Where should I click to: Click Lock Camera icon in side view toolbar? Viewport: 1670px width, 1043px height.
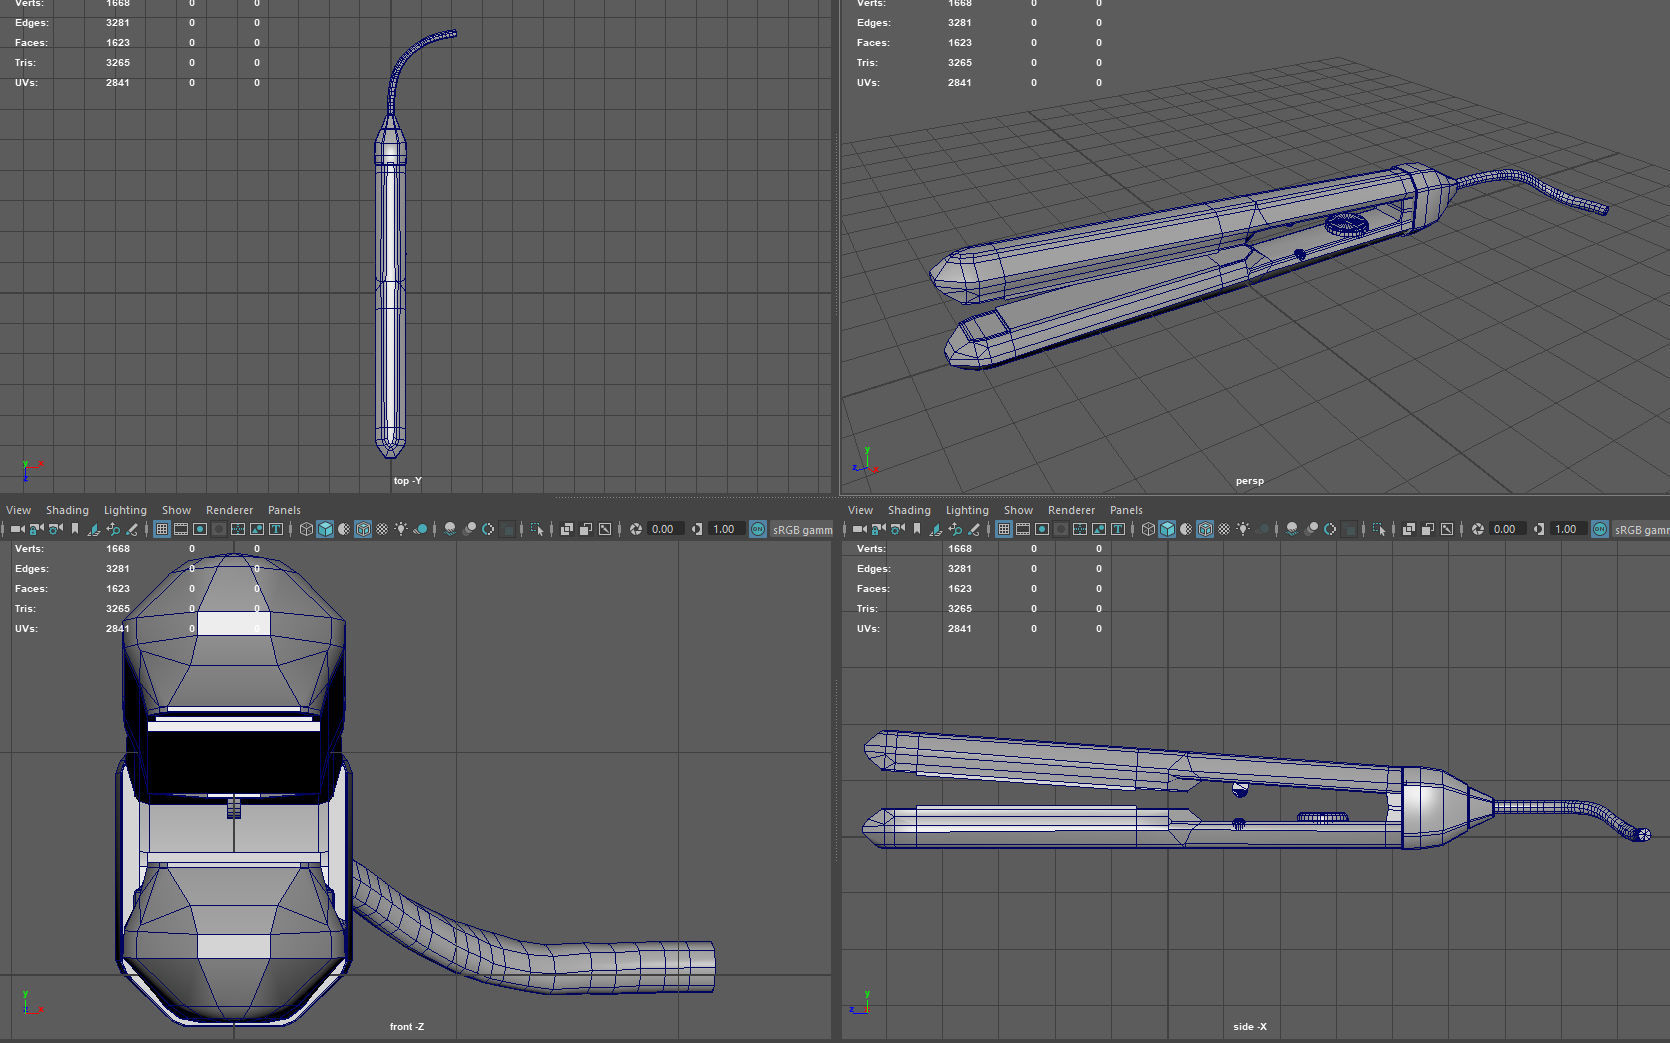tap(878, 529)
